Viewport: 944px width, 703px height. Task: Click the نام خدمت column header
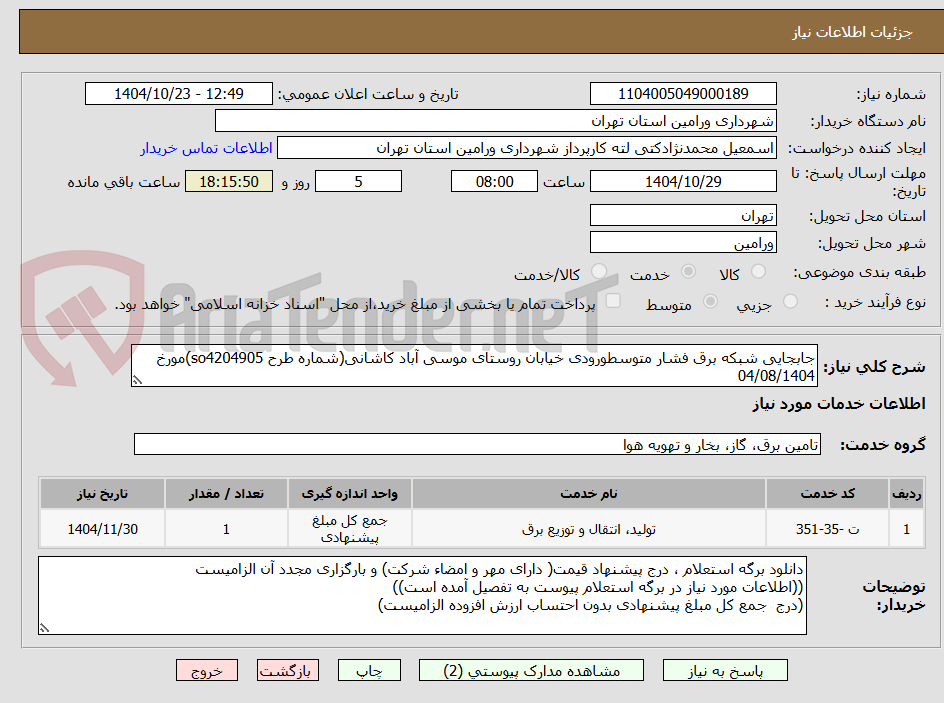[588, 494]
